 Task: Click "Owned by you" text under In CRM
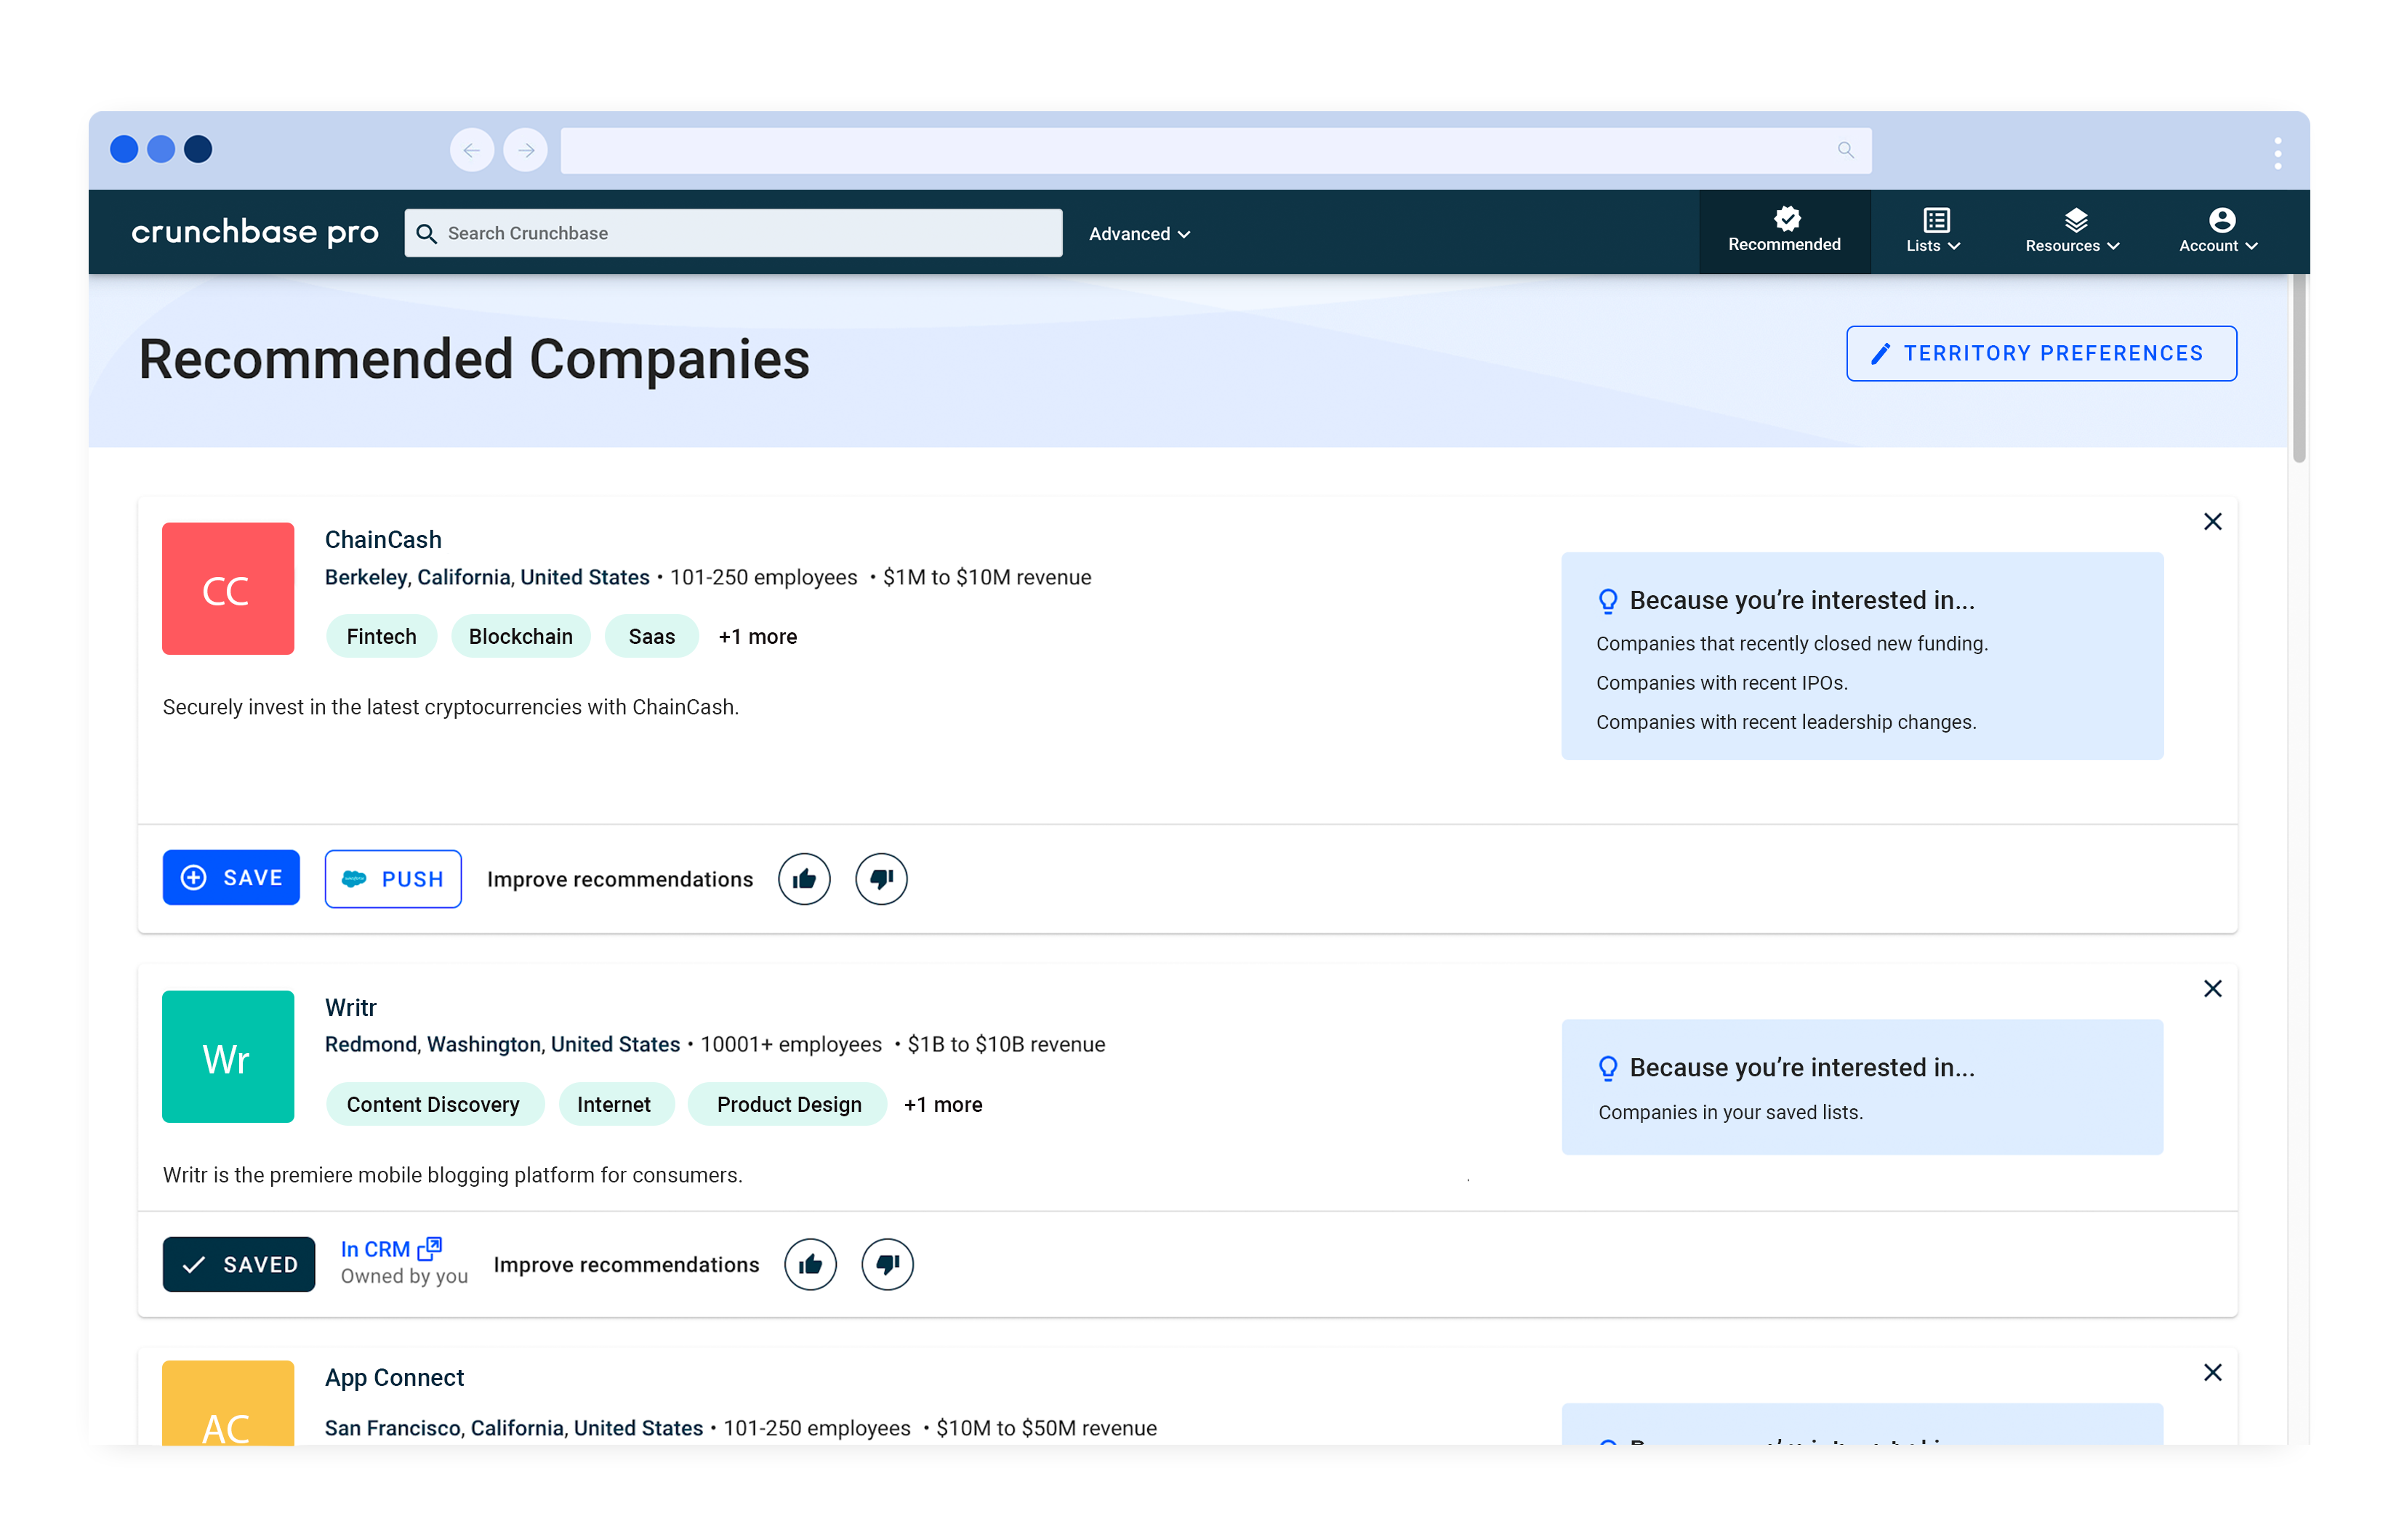404,1277
